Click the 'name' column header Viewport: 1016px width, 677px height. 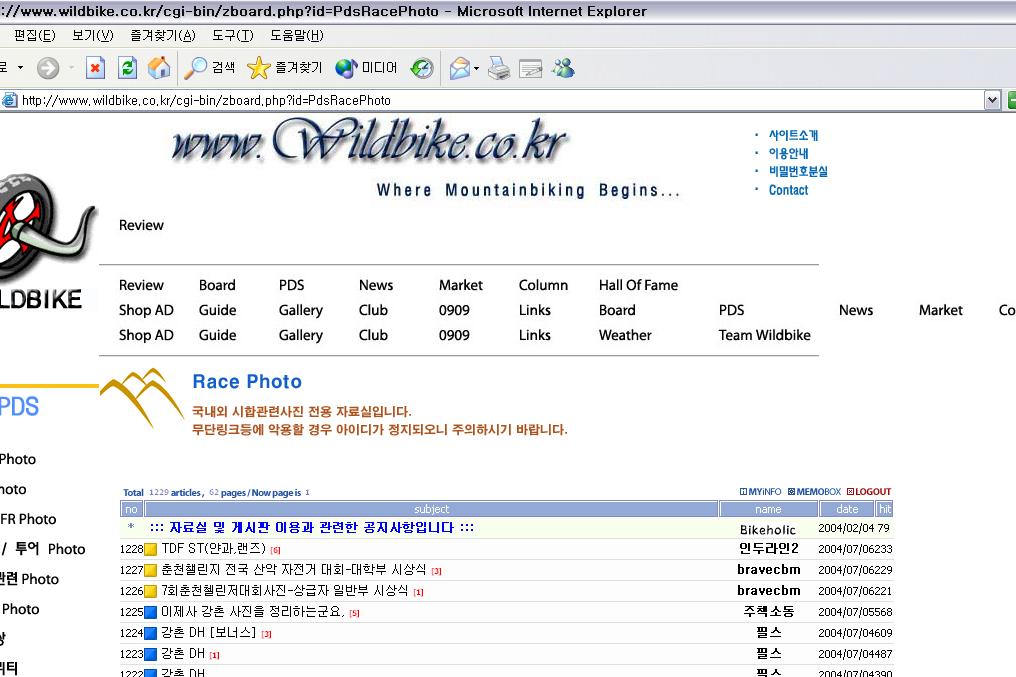768,509
